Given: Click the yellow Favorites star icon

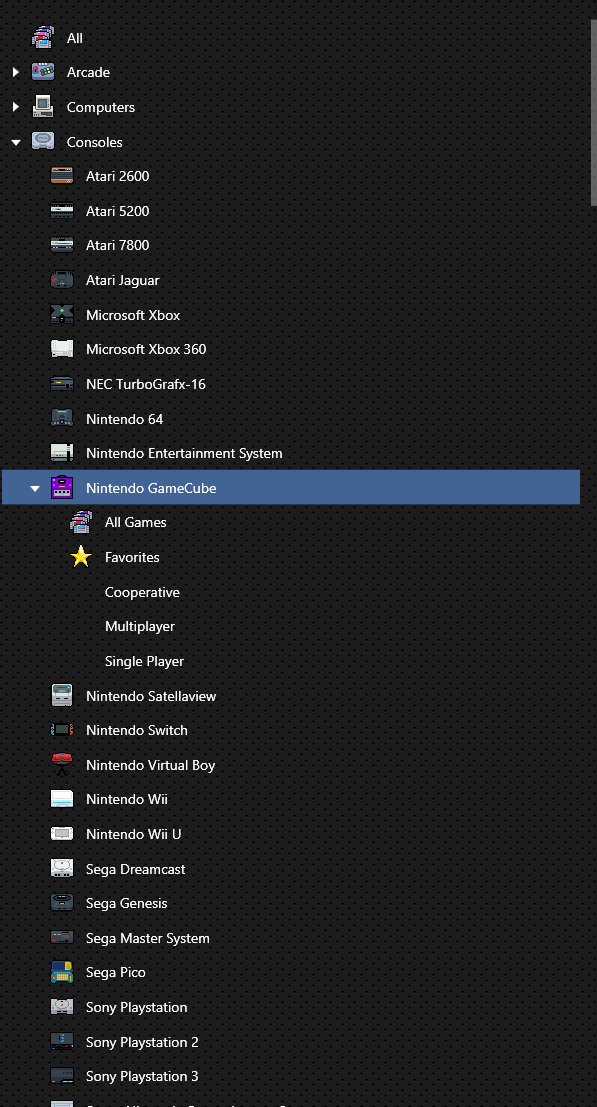Looking at the screenshot, I should coord(81,556).
